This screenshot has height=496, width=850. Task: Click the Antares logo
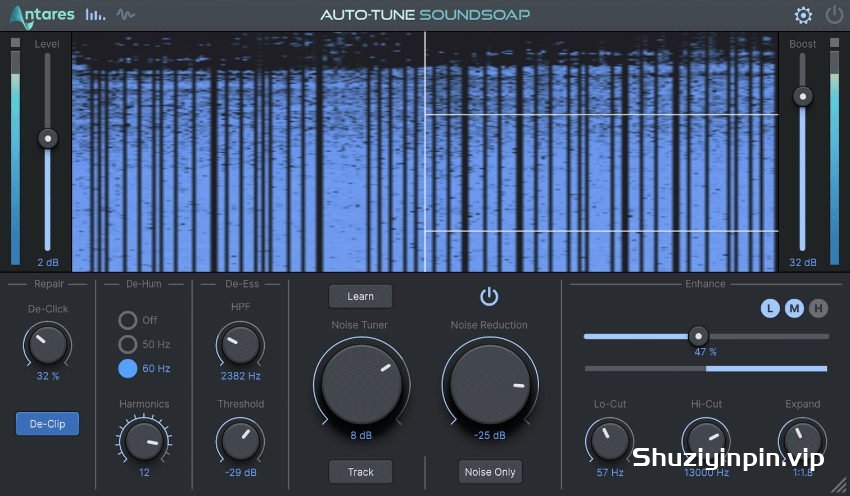tap(42, 16)
